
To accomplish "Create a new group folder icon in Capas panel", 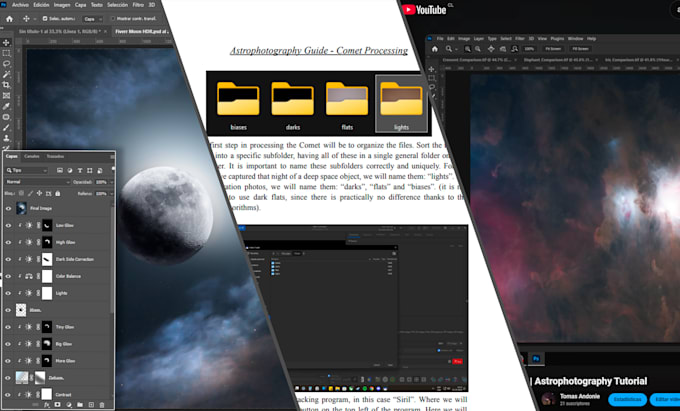I will coord(80,405).
